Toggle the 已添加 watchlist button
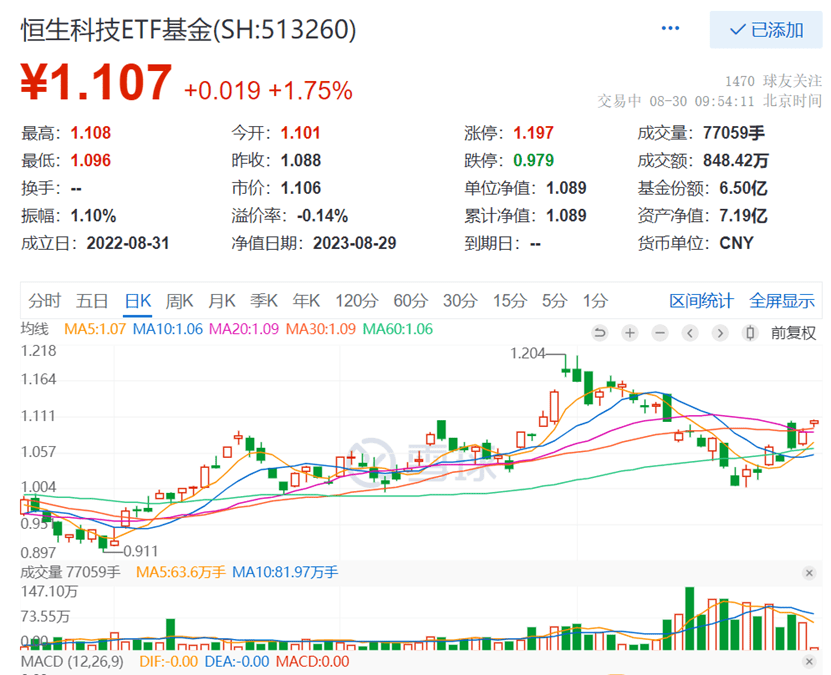The width and height of the screenshot is (831, 675). pyautogui.click(x=766, y=30)
